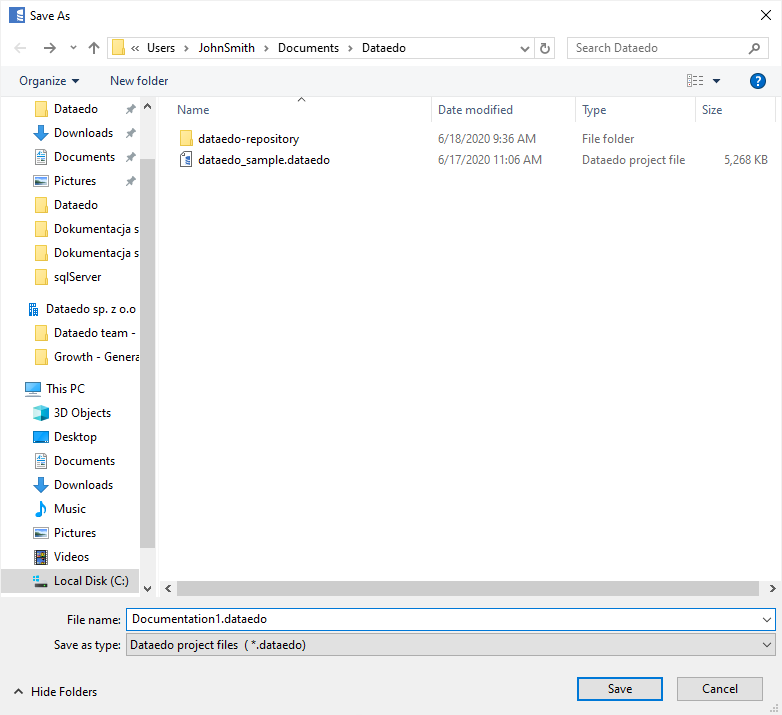Click New folder in the toolbar

point(139,81)
